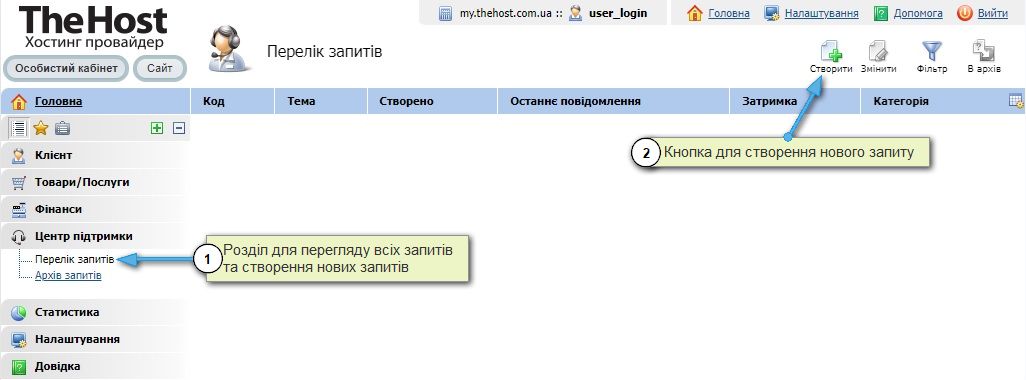
Task: Click the my.thehost.com.ua text
Action: point(505,13)
